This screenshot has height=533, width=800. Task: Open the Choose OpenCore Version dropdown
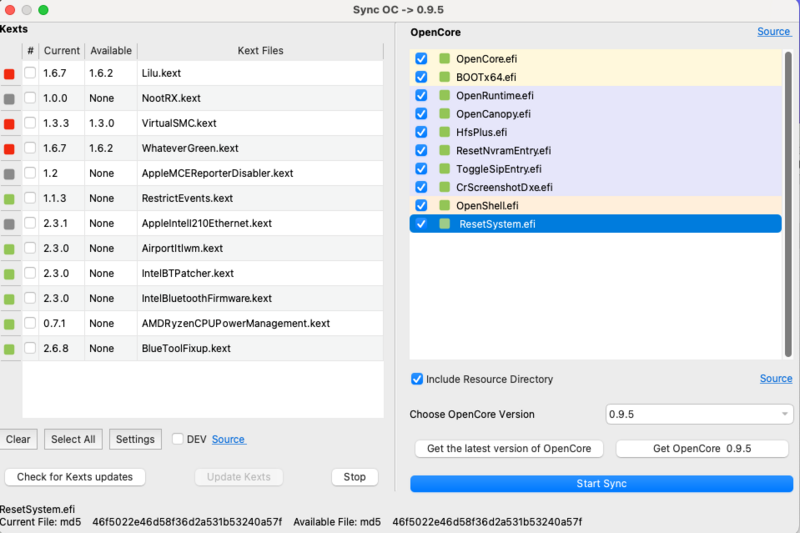point(699,414)
